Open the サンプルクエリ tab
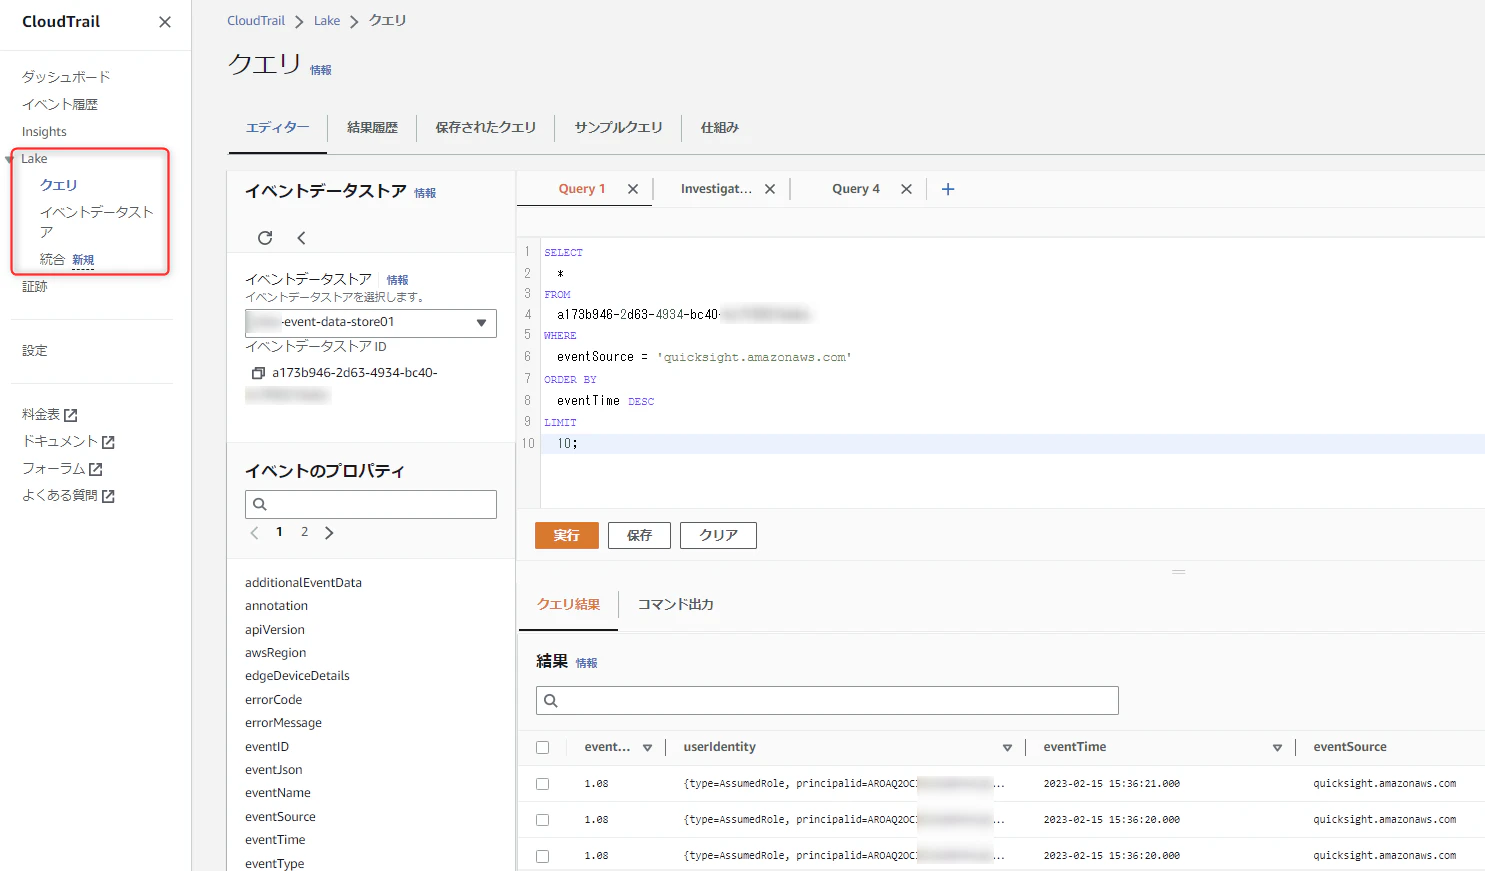 click(618, 128)
